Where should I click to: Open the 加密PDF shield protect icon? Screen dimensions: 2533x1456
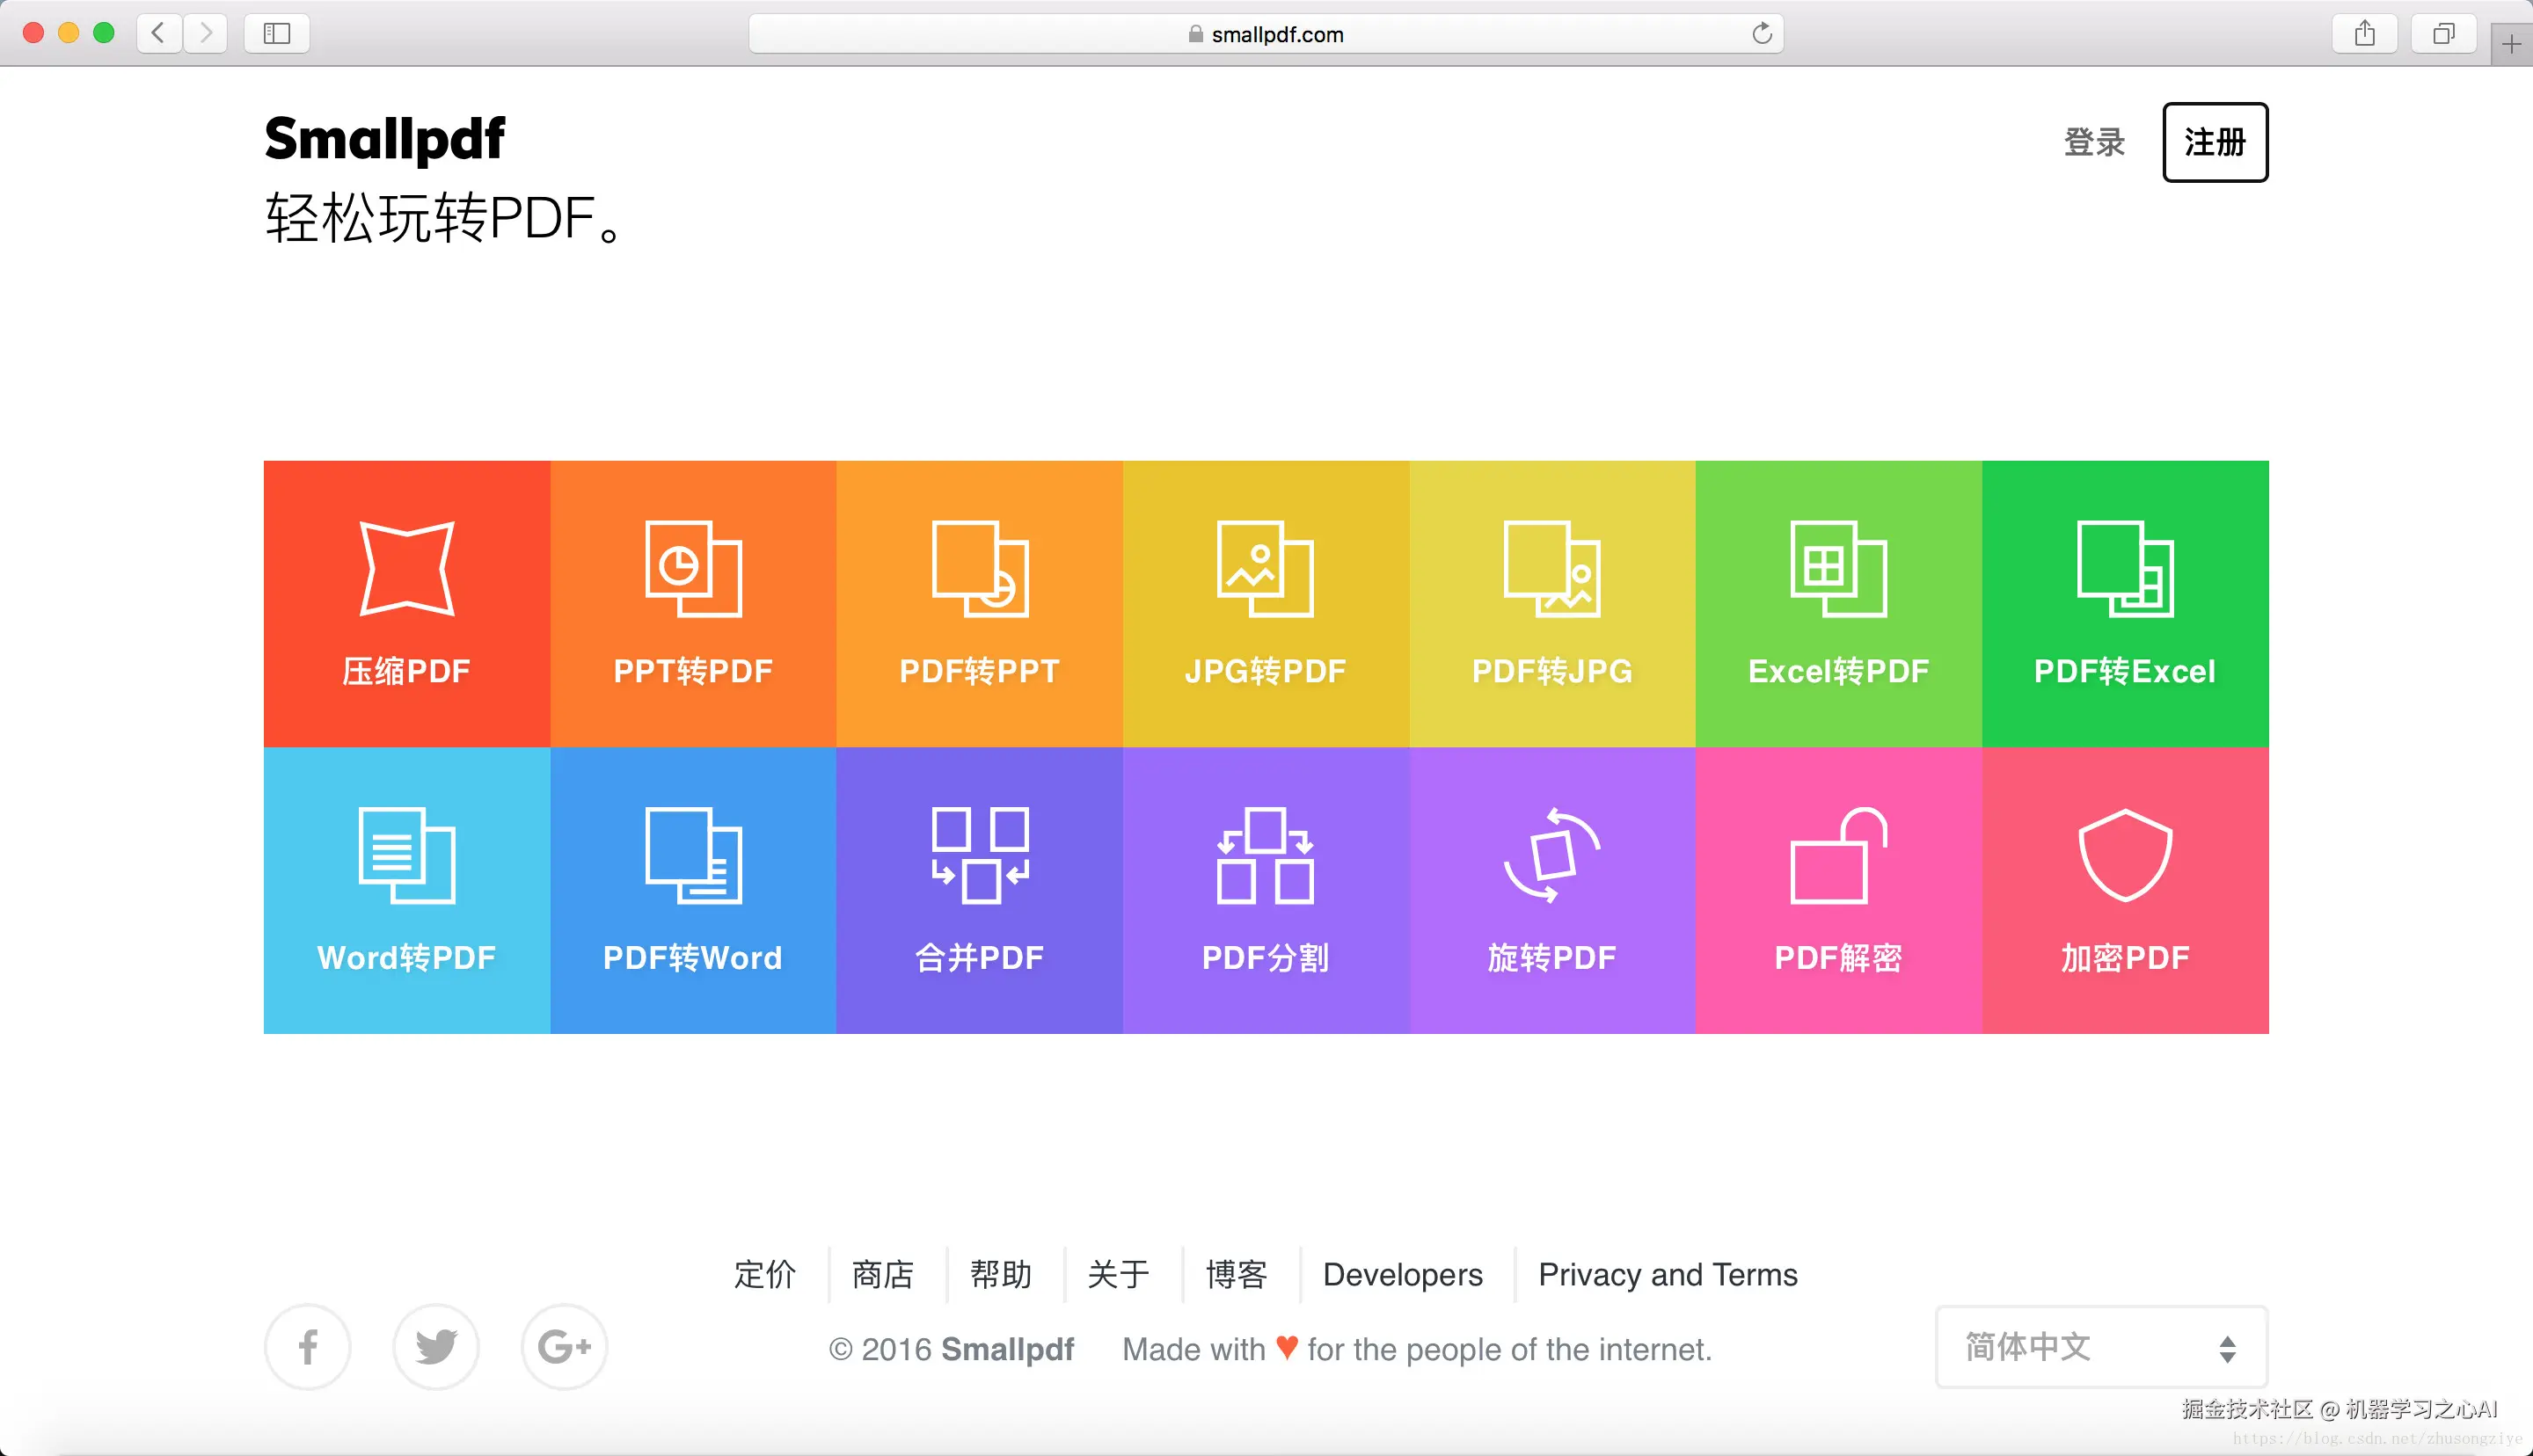click(2124, 855)
